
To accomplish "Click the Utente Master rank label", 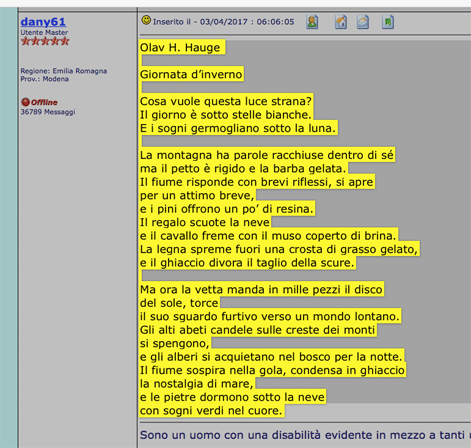I will 44,32.
